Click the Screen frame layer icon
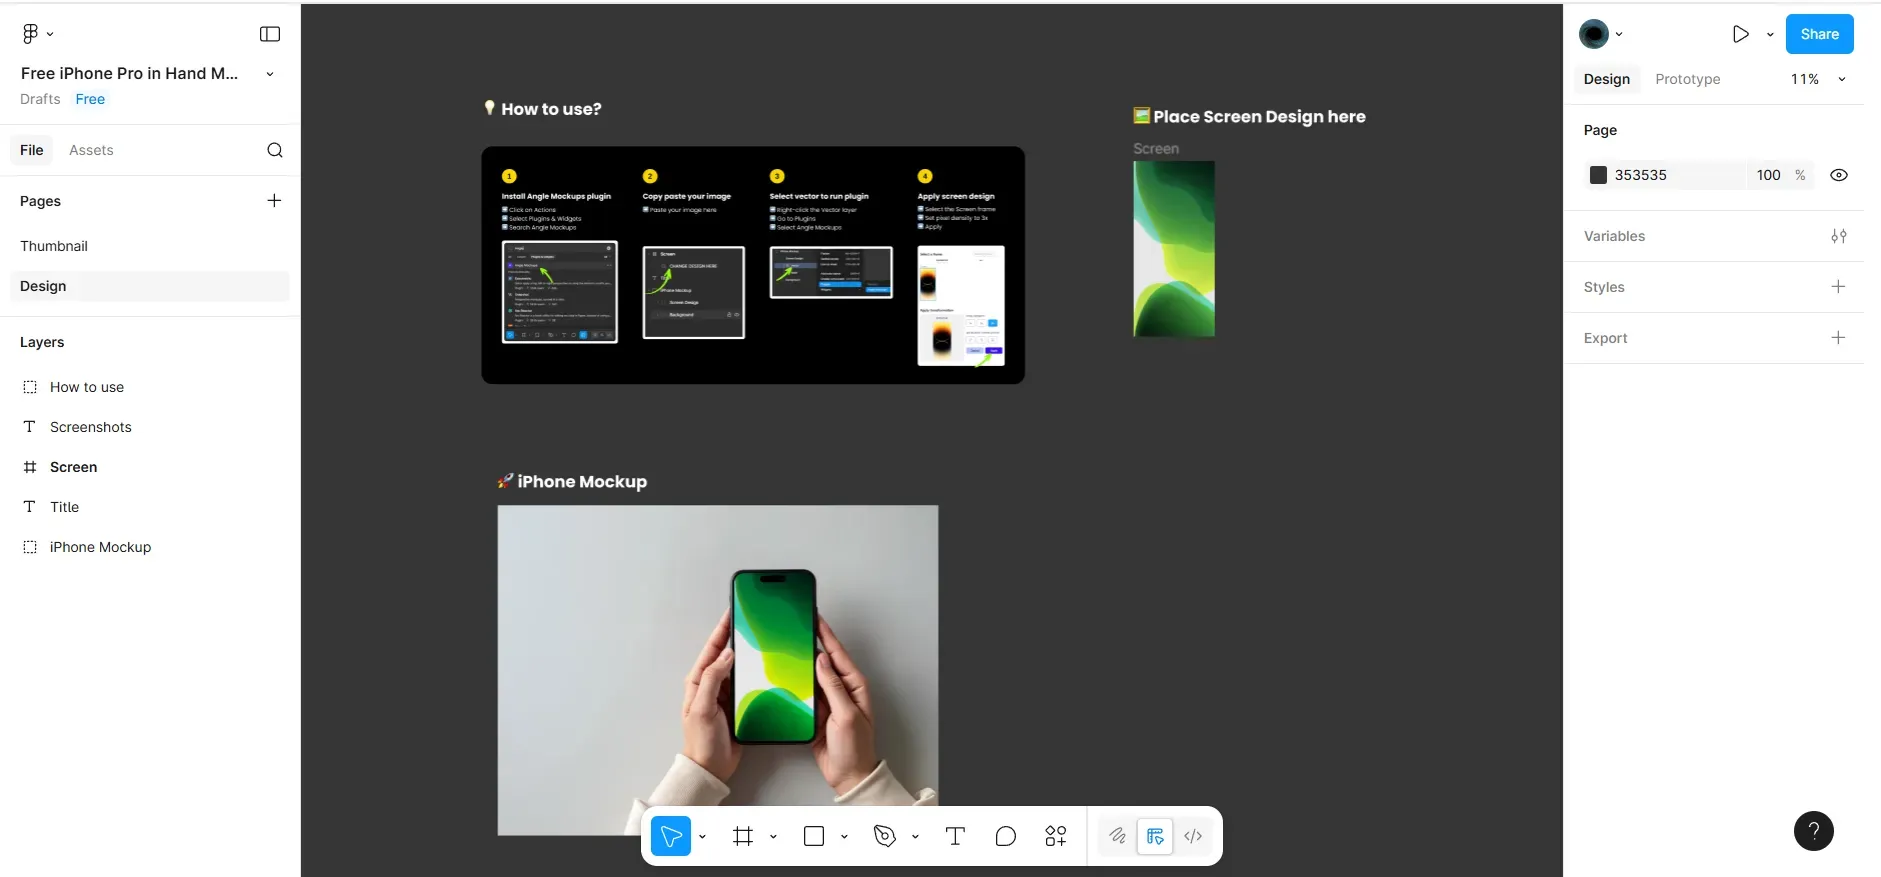Viewport: 1881px width, 877px height. 30,467
